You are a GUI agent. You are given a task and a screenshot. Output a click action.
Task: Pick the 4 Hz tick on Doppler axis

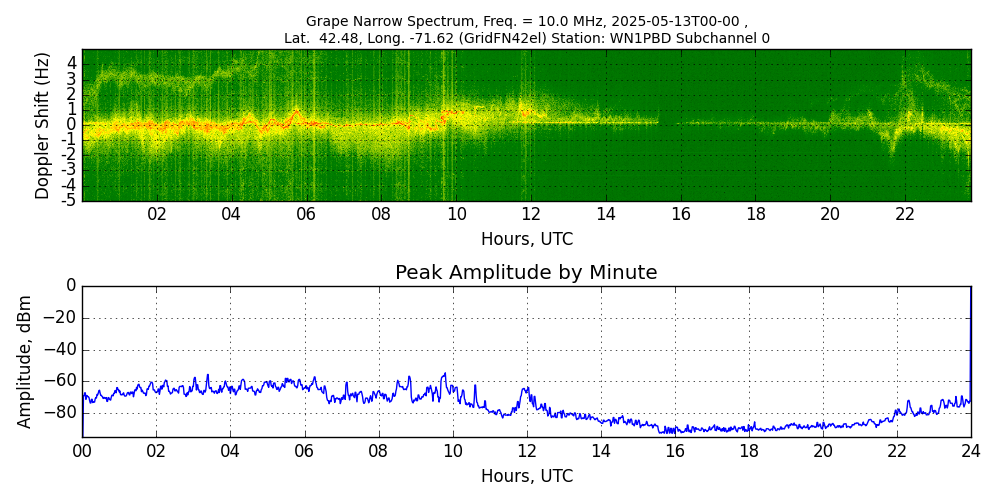[71, 63]
